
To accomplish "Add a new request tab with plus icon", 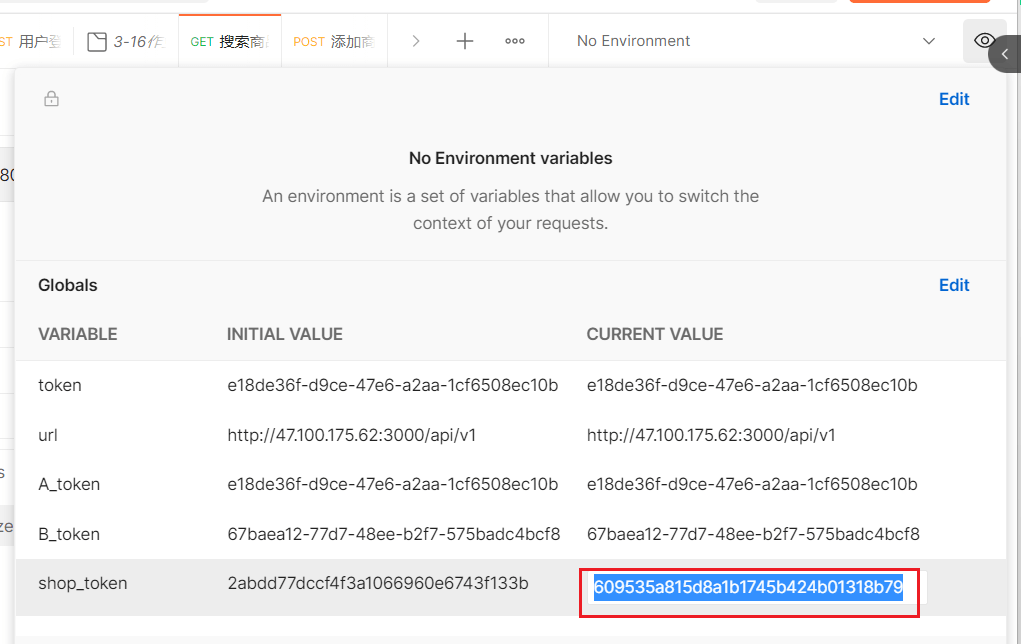I will tap(464, 41).
